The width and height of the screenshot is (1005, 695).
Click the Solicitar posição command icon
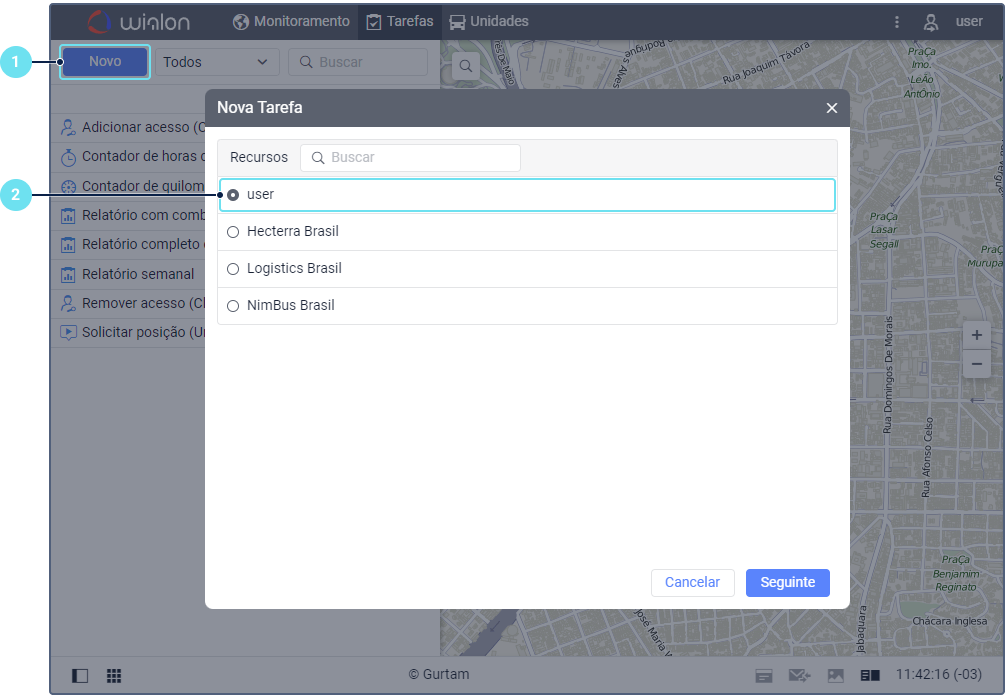pos(68,333)
